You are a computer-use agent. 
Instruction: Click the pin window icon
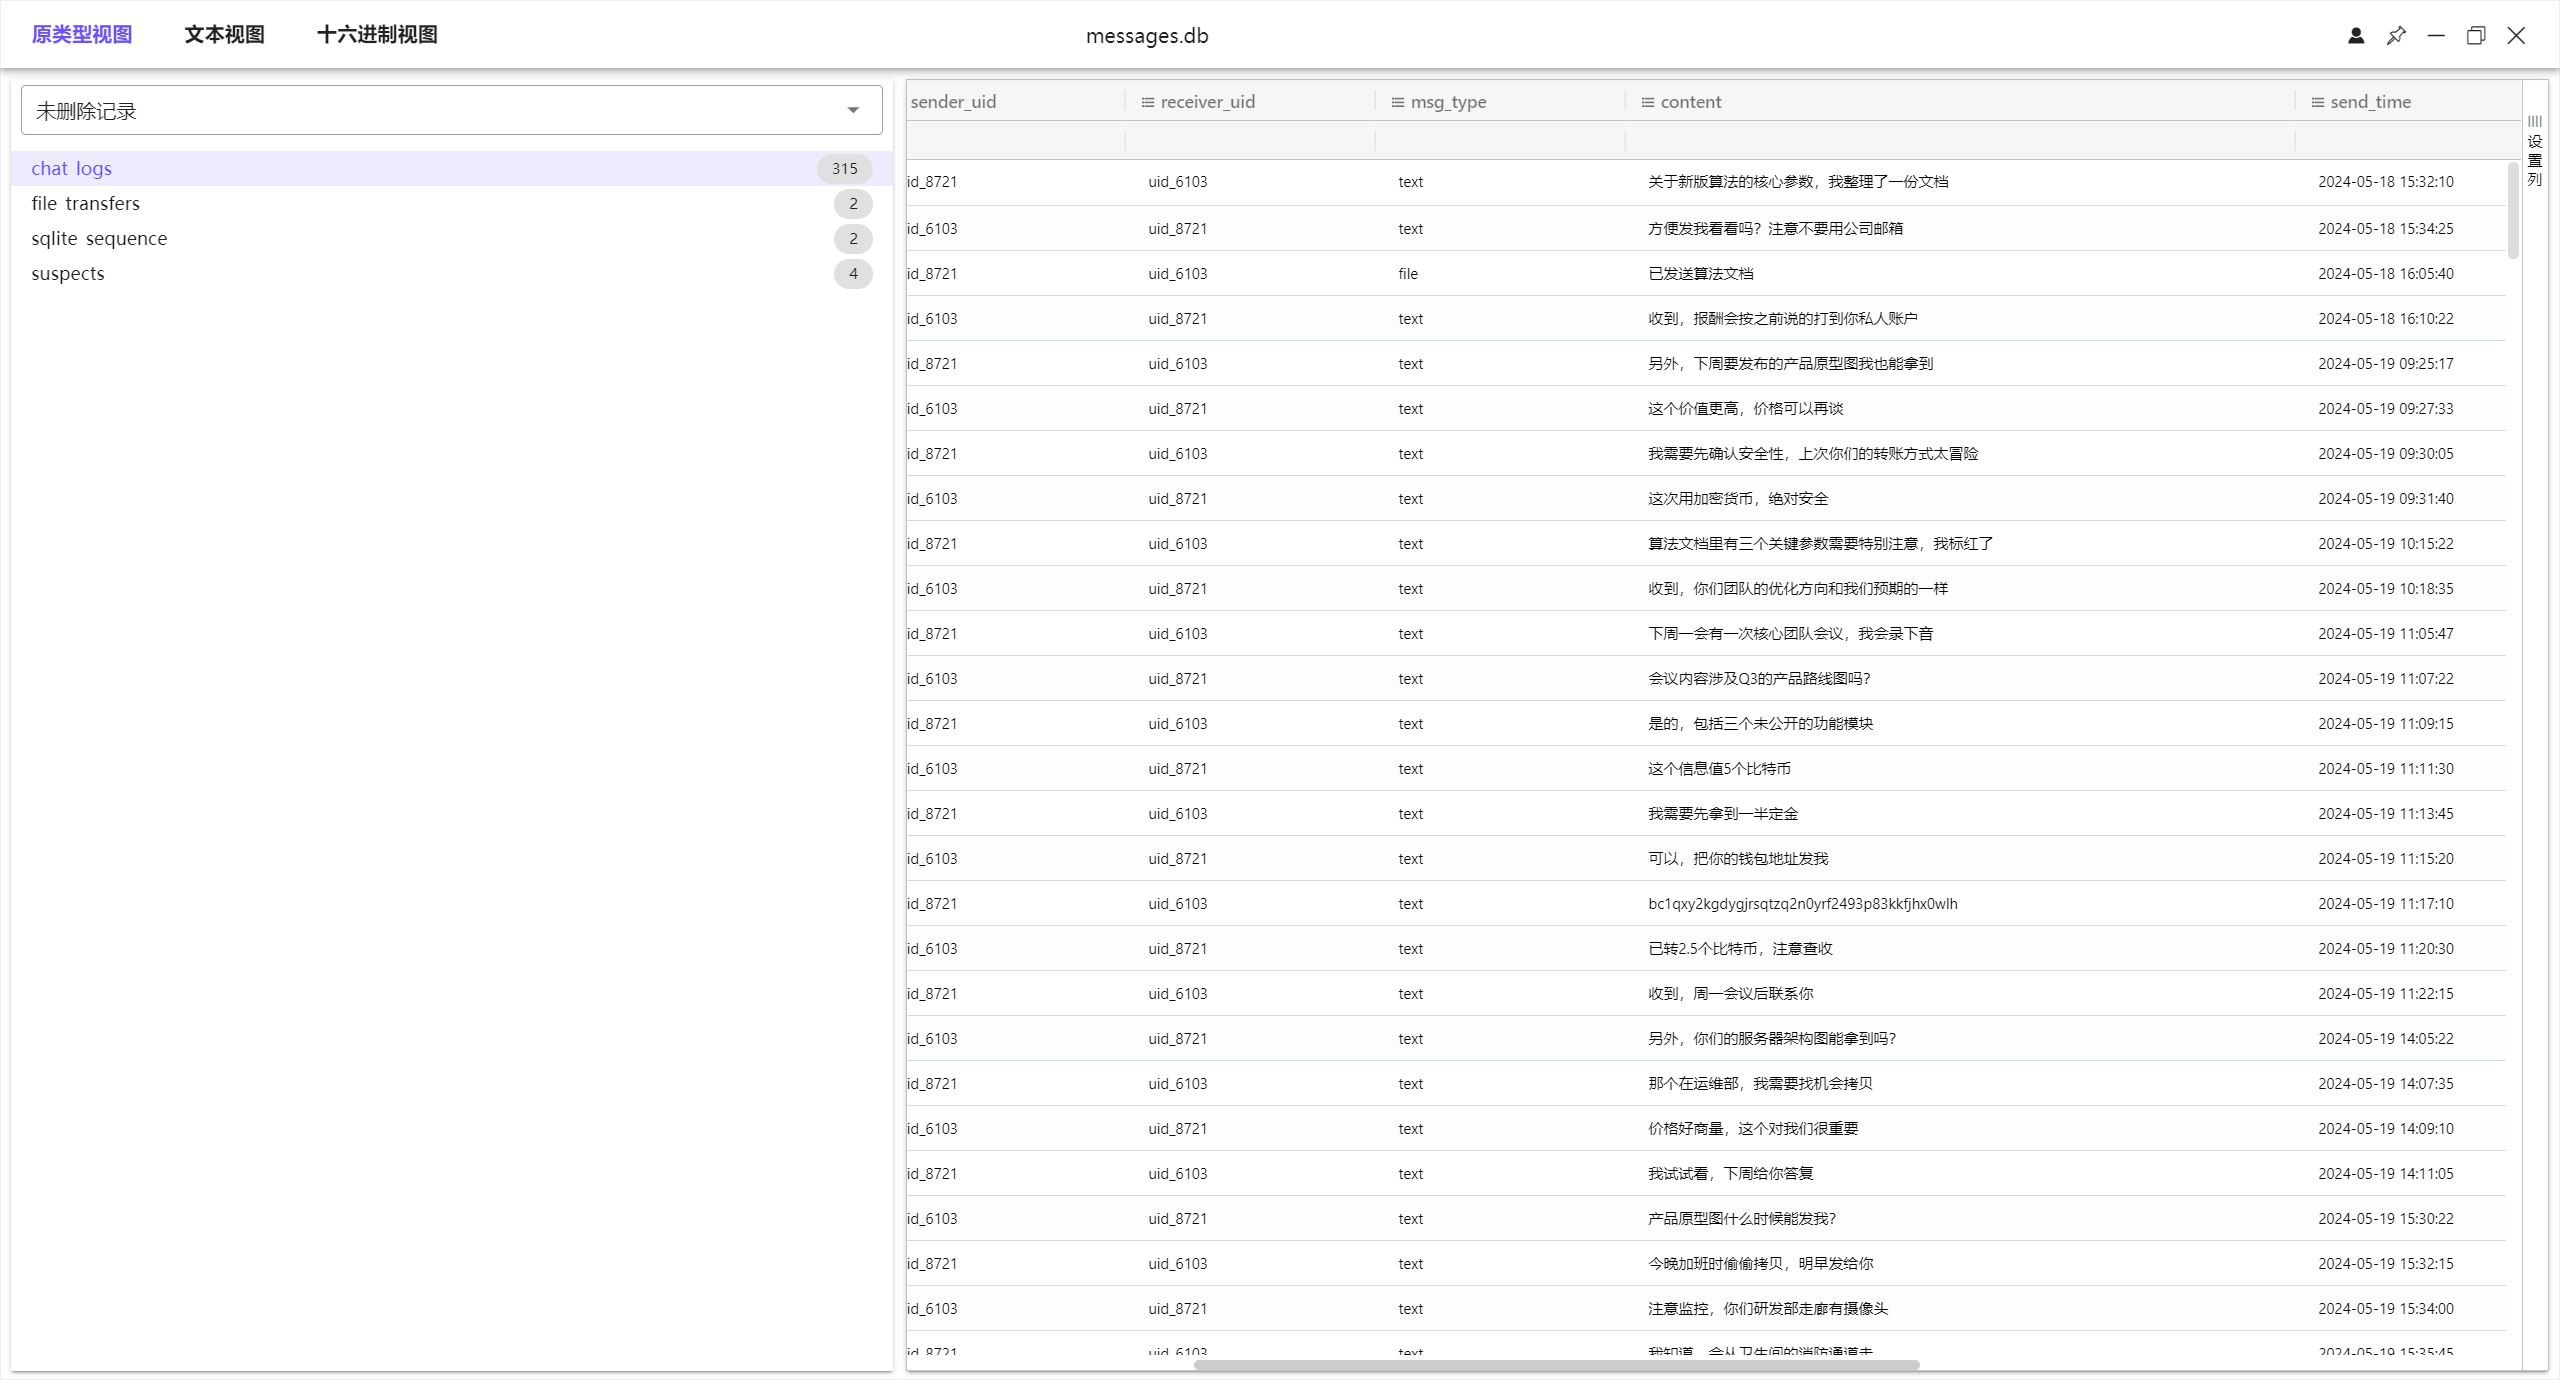coord(2396,36)
